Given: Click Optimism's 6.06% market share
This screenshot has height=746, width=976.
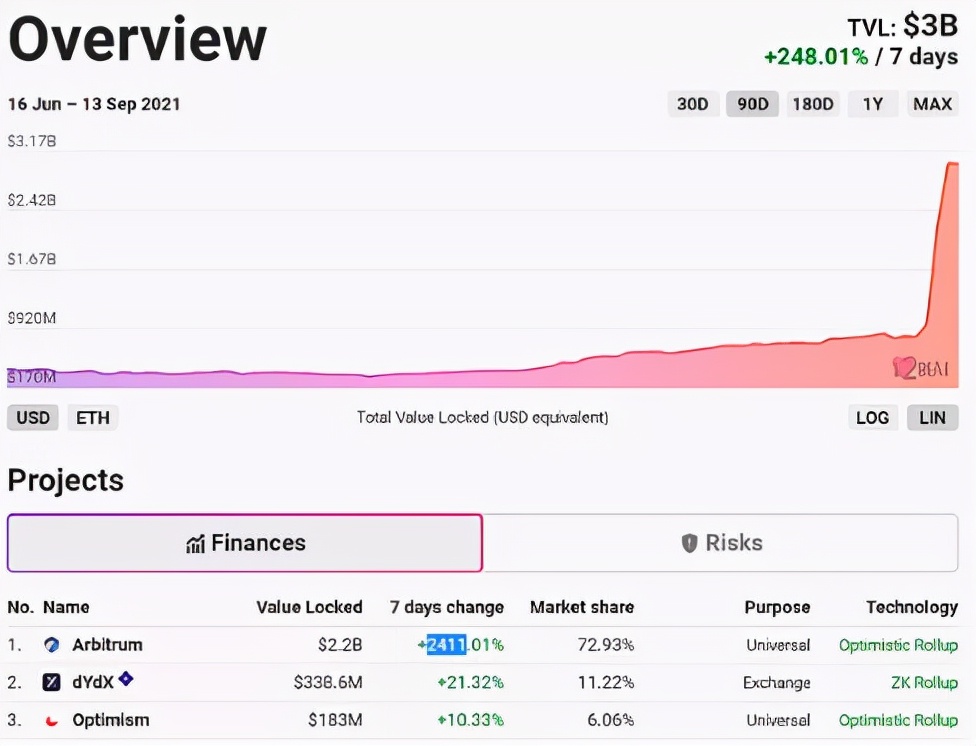Looking at the screenshot, I should coord(611,720).
